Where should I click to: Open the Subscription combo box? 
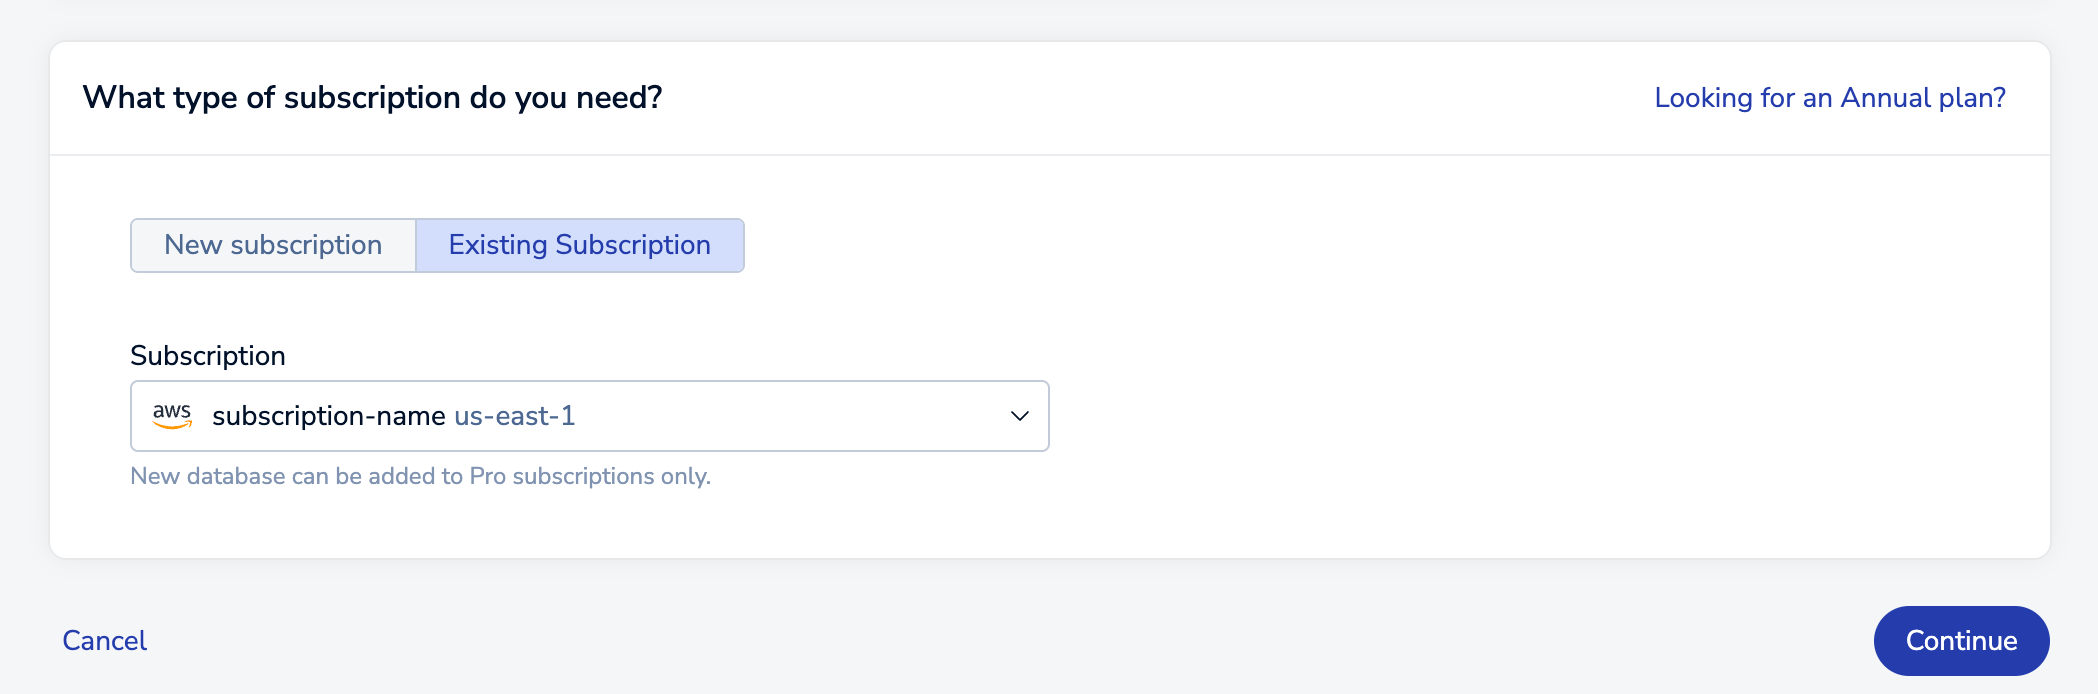point(590,416)
